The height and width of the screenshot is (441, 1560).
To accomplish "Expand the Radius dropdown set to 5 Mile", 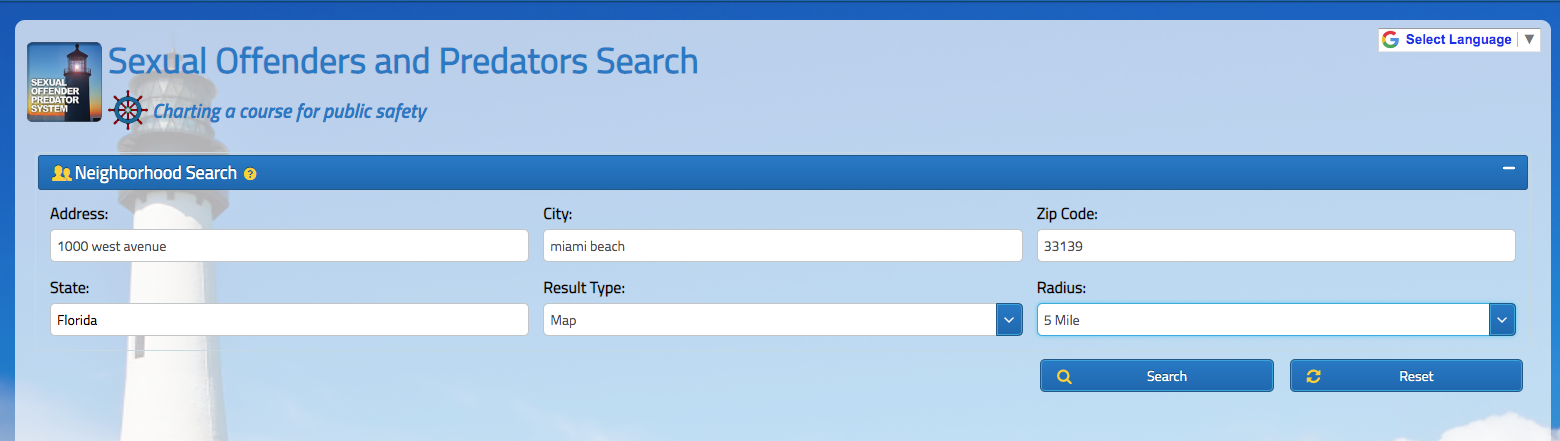I will point(1275,320).
